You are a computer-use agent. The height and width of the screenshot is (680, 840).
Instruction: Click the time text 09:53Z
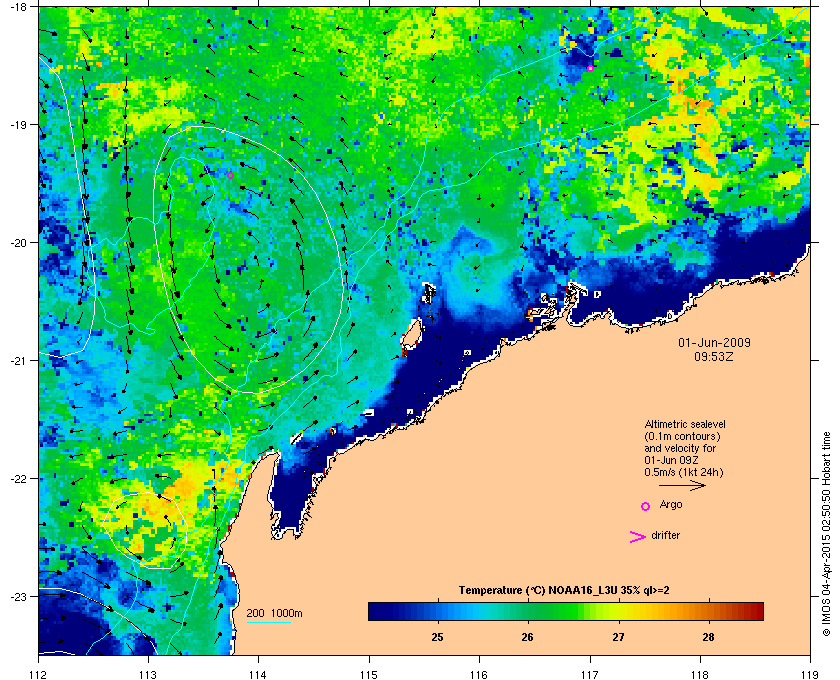coord(714,356)
